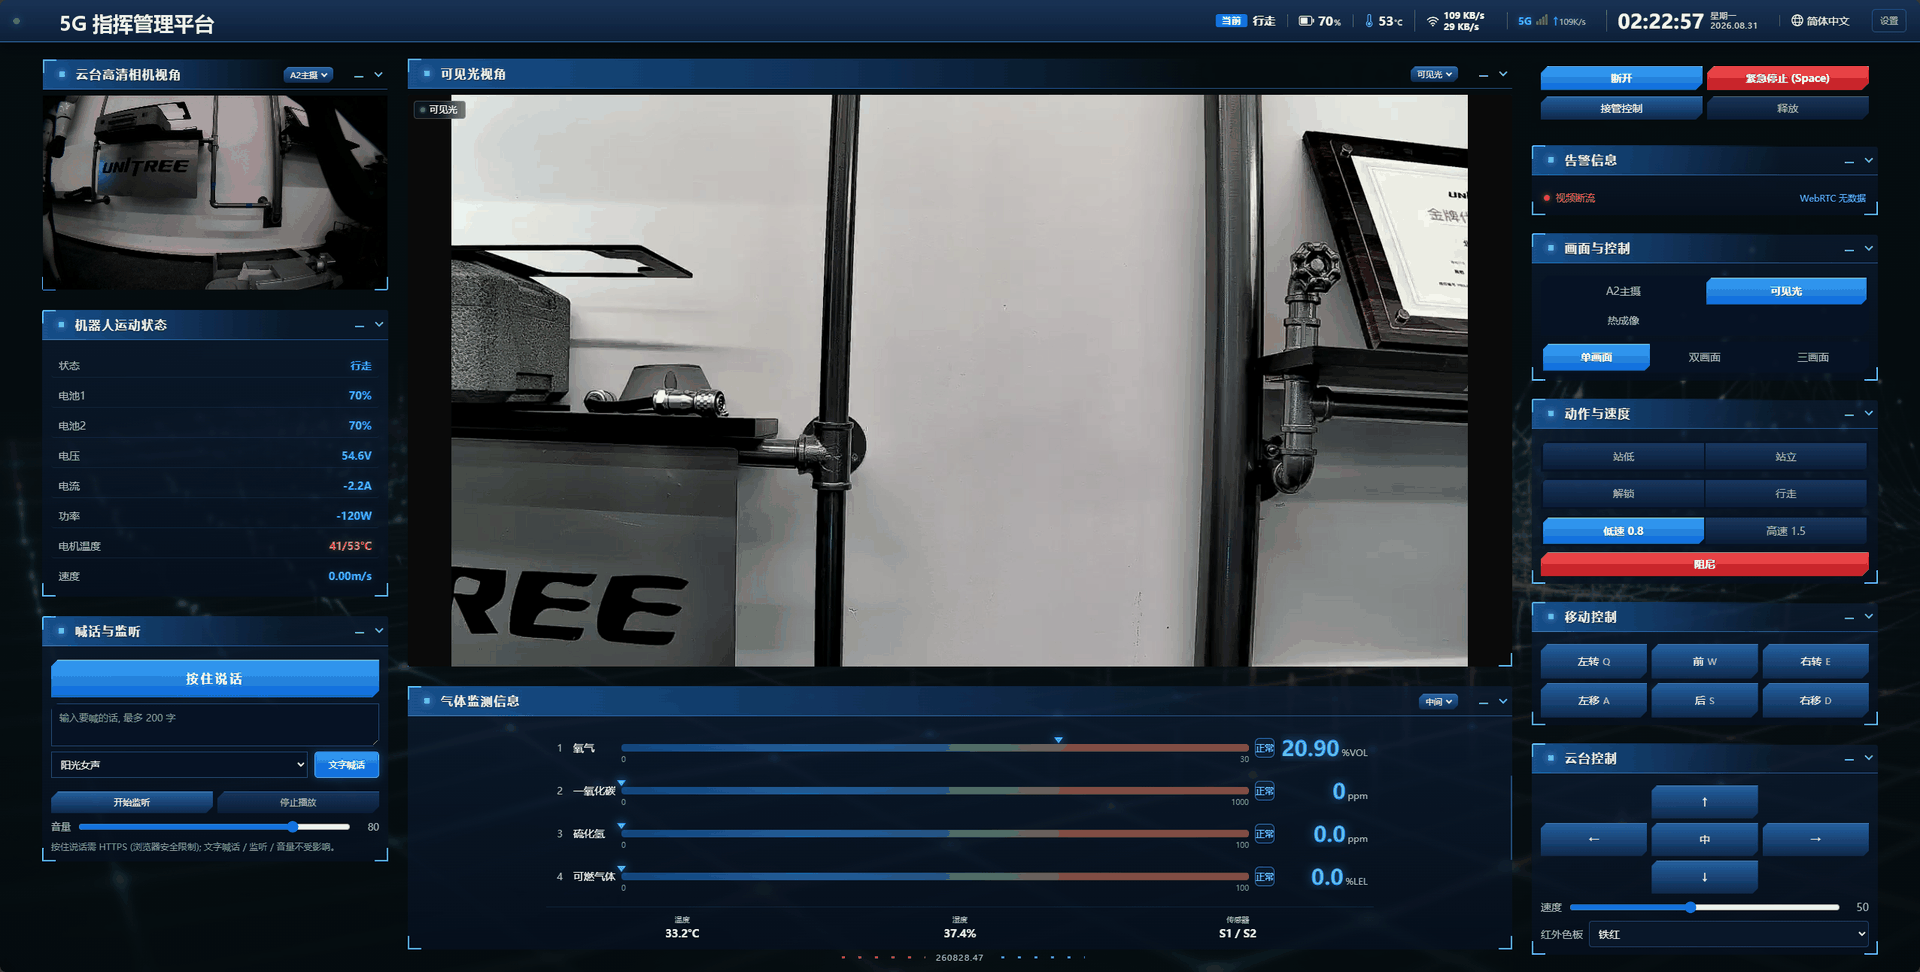Click the 解锁 action button

click(x=1623, y=494)
